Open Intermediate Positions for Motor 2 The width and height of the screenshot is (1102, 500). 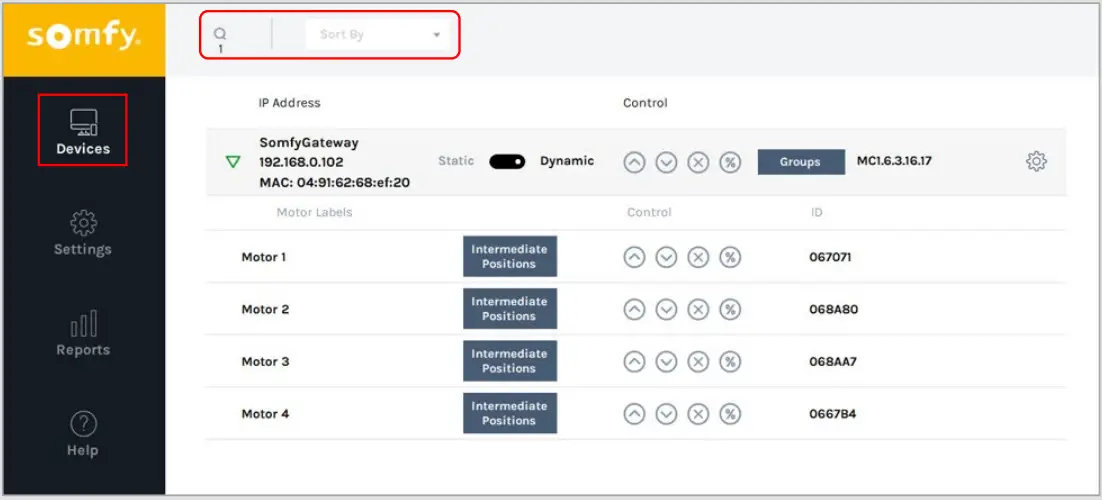point(510,309)
